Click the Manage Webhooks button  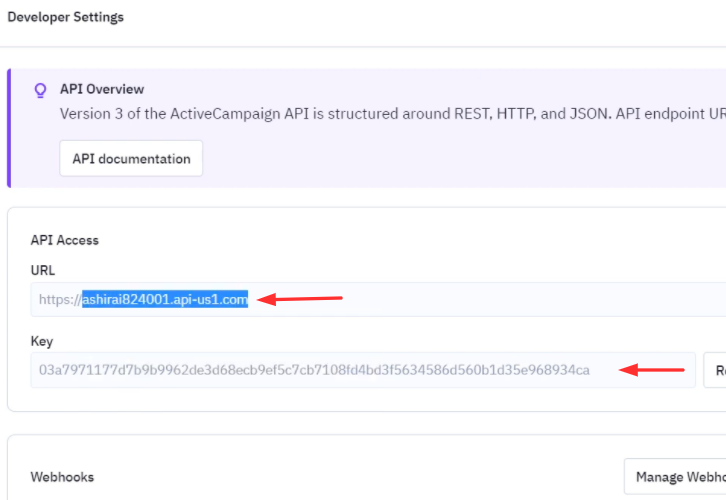(675, 476)
